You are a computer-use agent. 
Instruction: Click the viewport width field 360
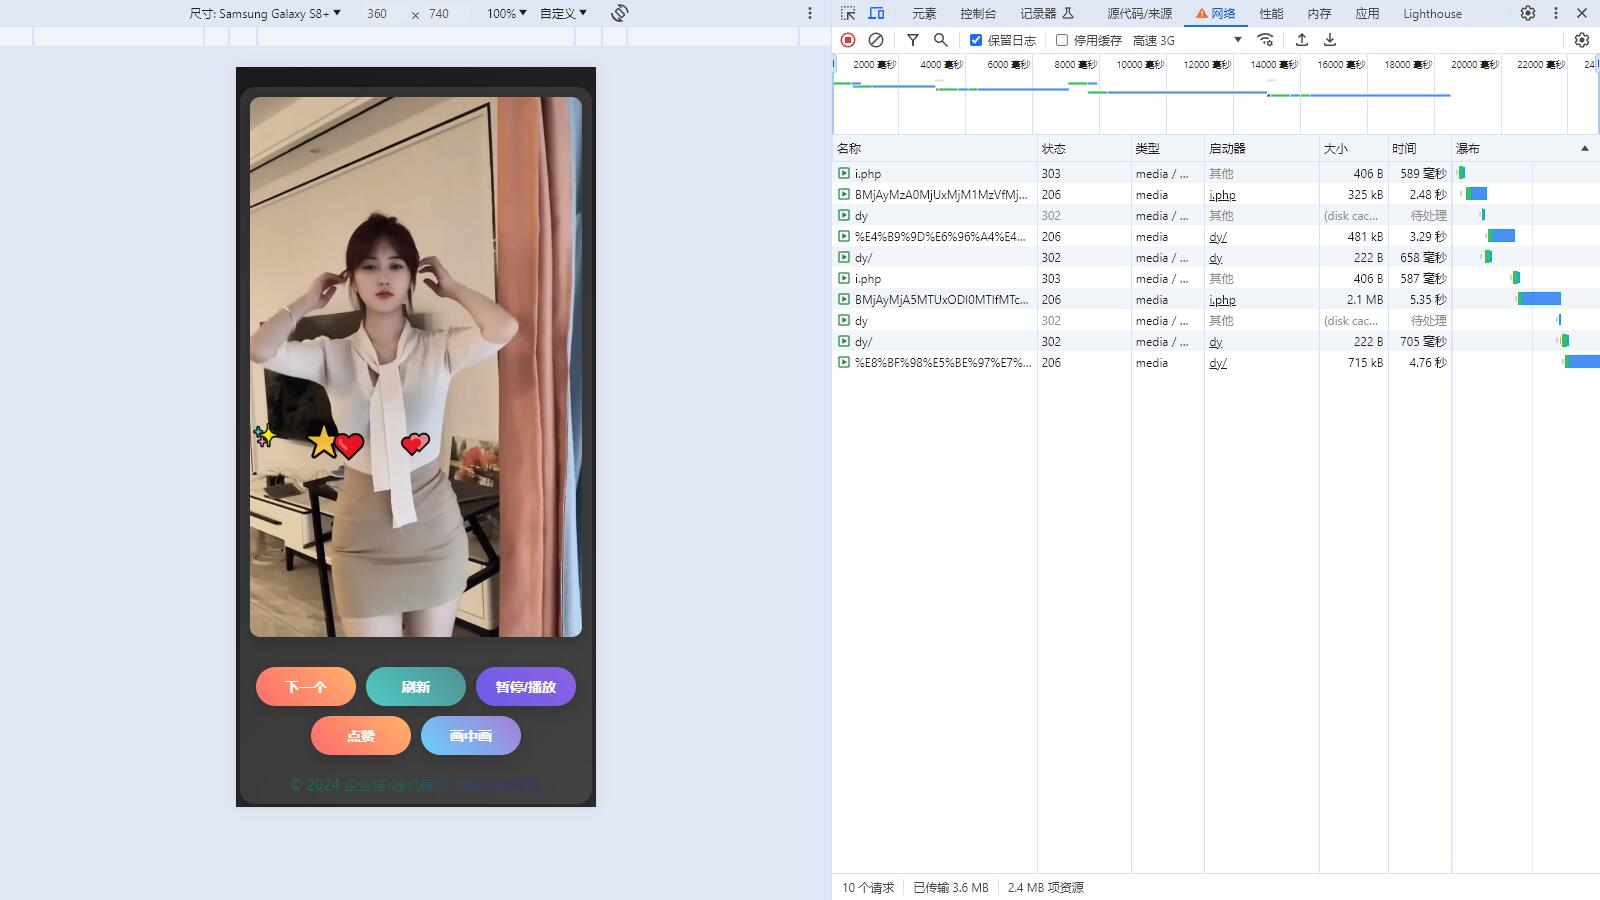(377, 13)
